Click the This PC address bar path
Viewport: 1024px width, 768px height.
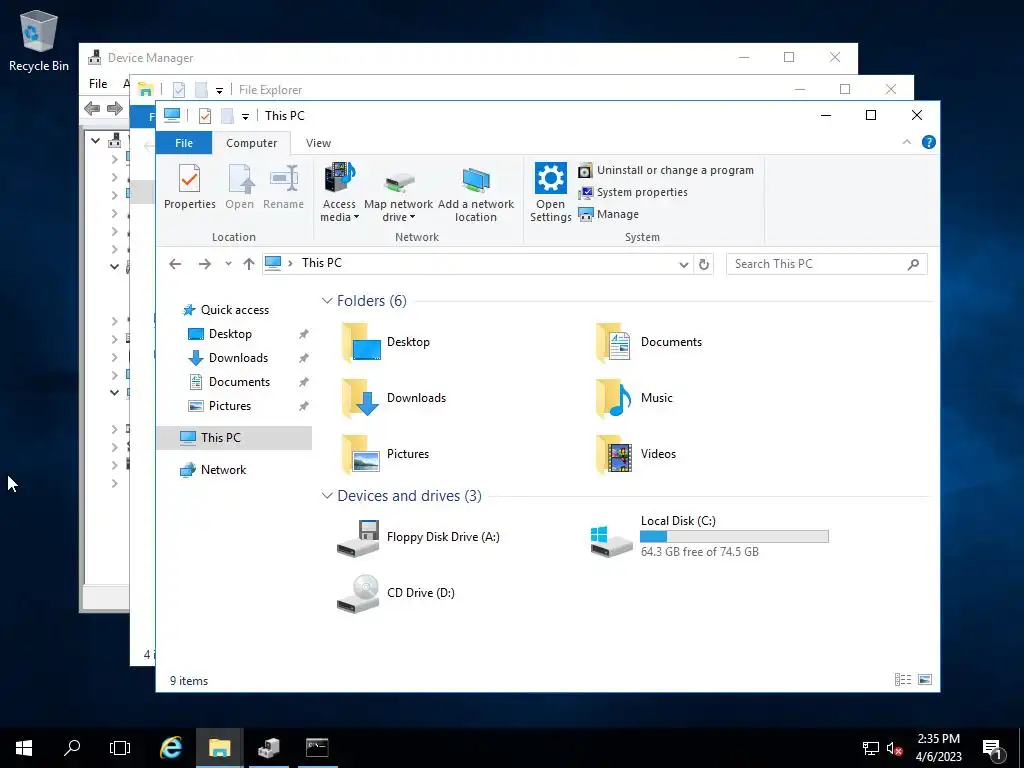(321, 263)
